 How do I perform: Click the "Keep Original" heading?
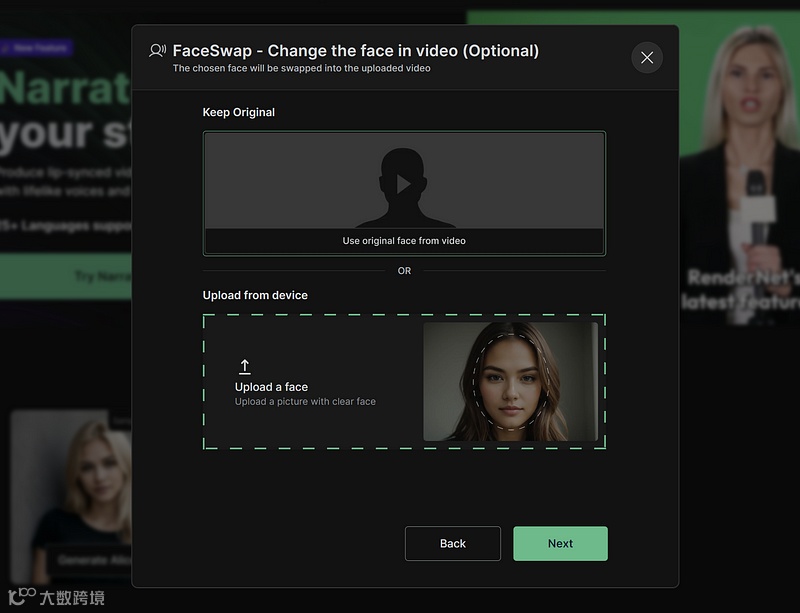tap(239, 112)
